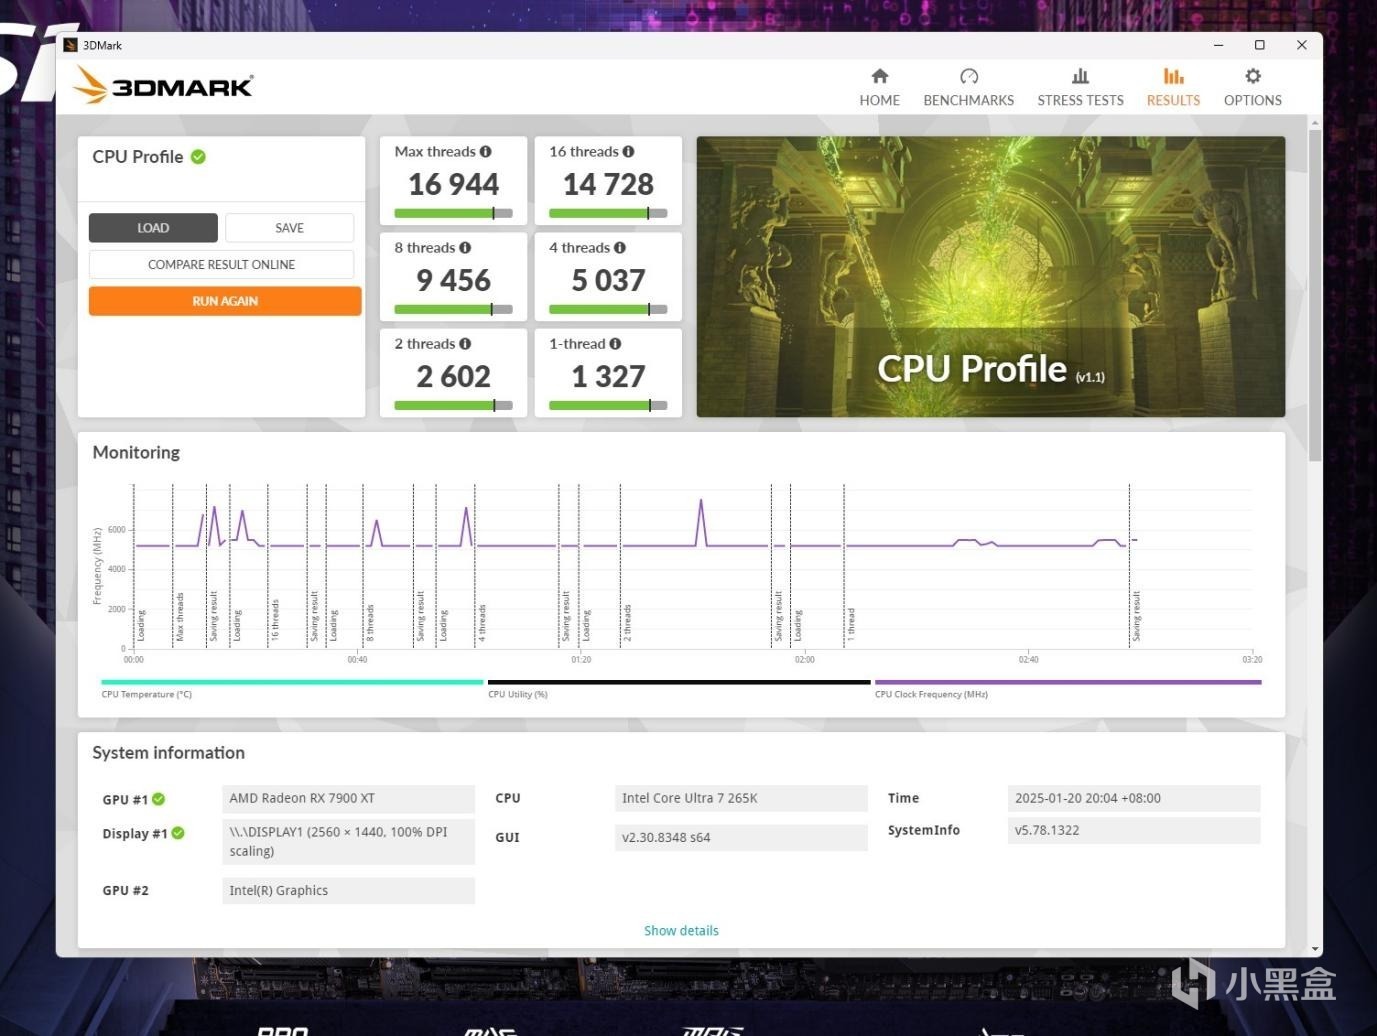The image size is (1377, 1036).
Task: Maximize the 3DMark window
Action: coord(1260,45)
